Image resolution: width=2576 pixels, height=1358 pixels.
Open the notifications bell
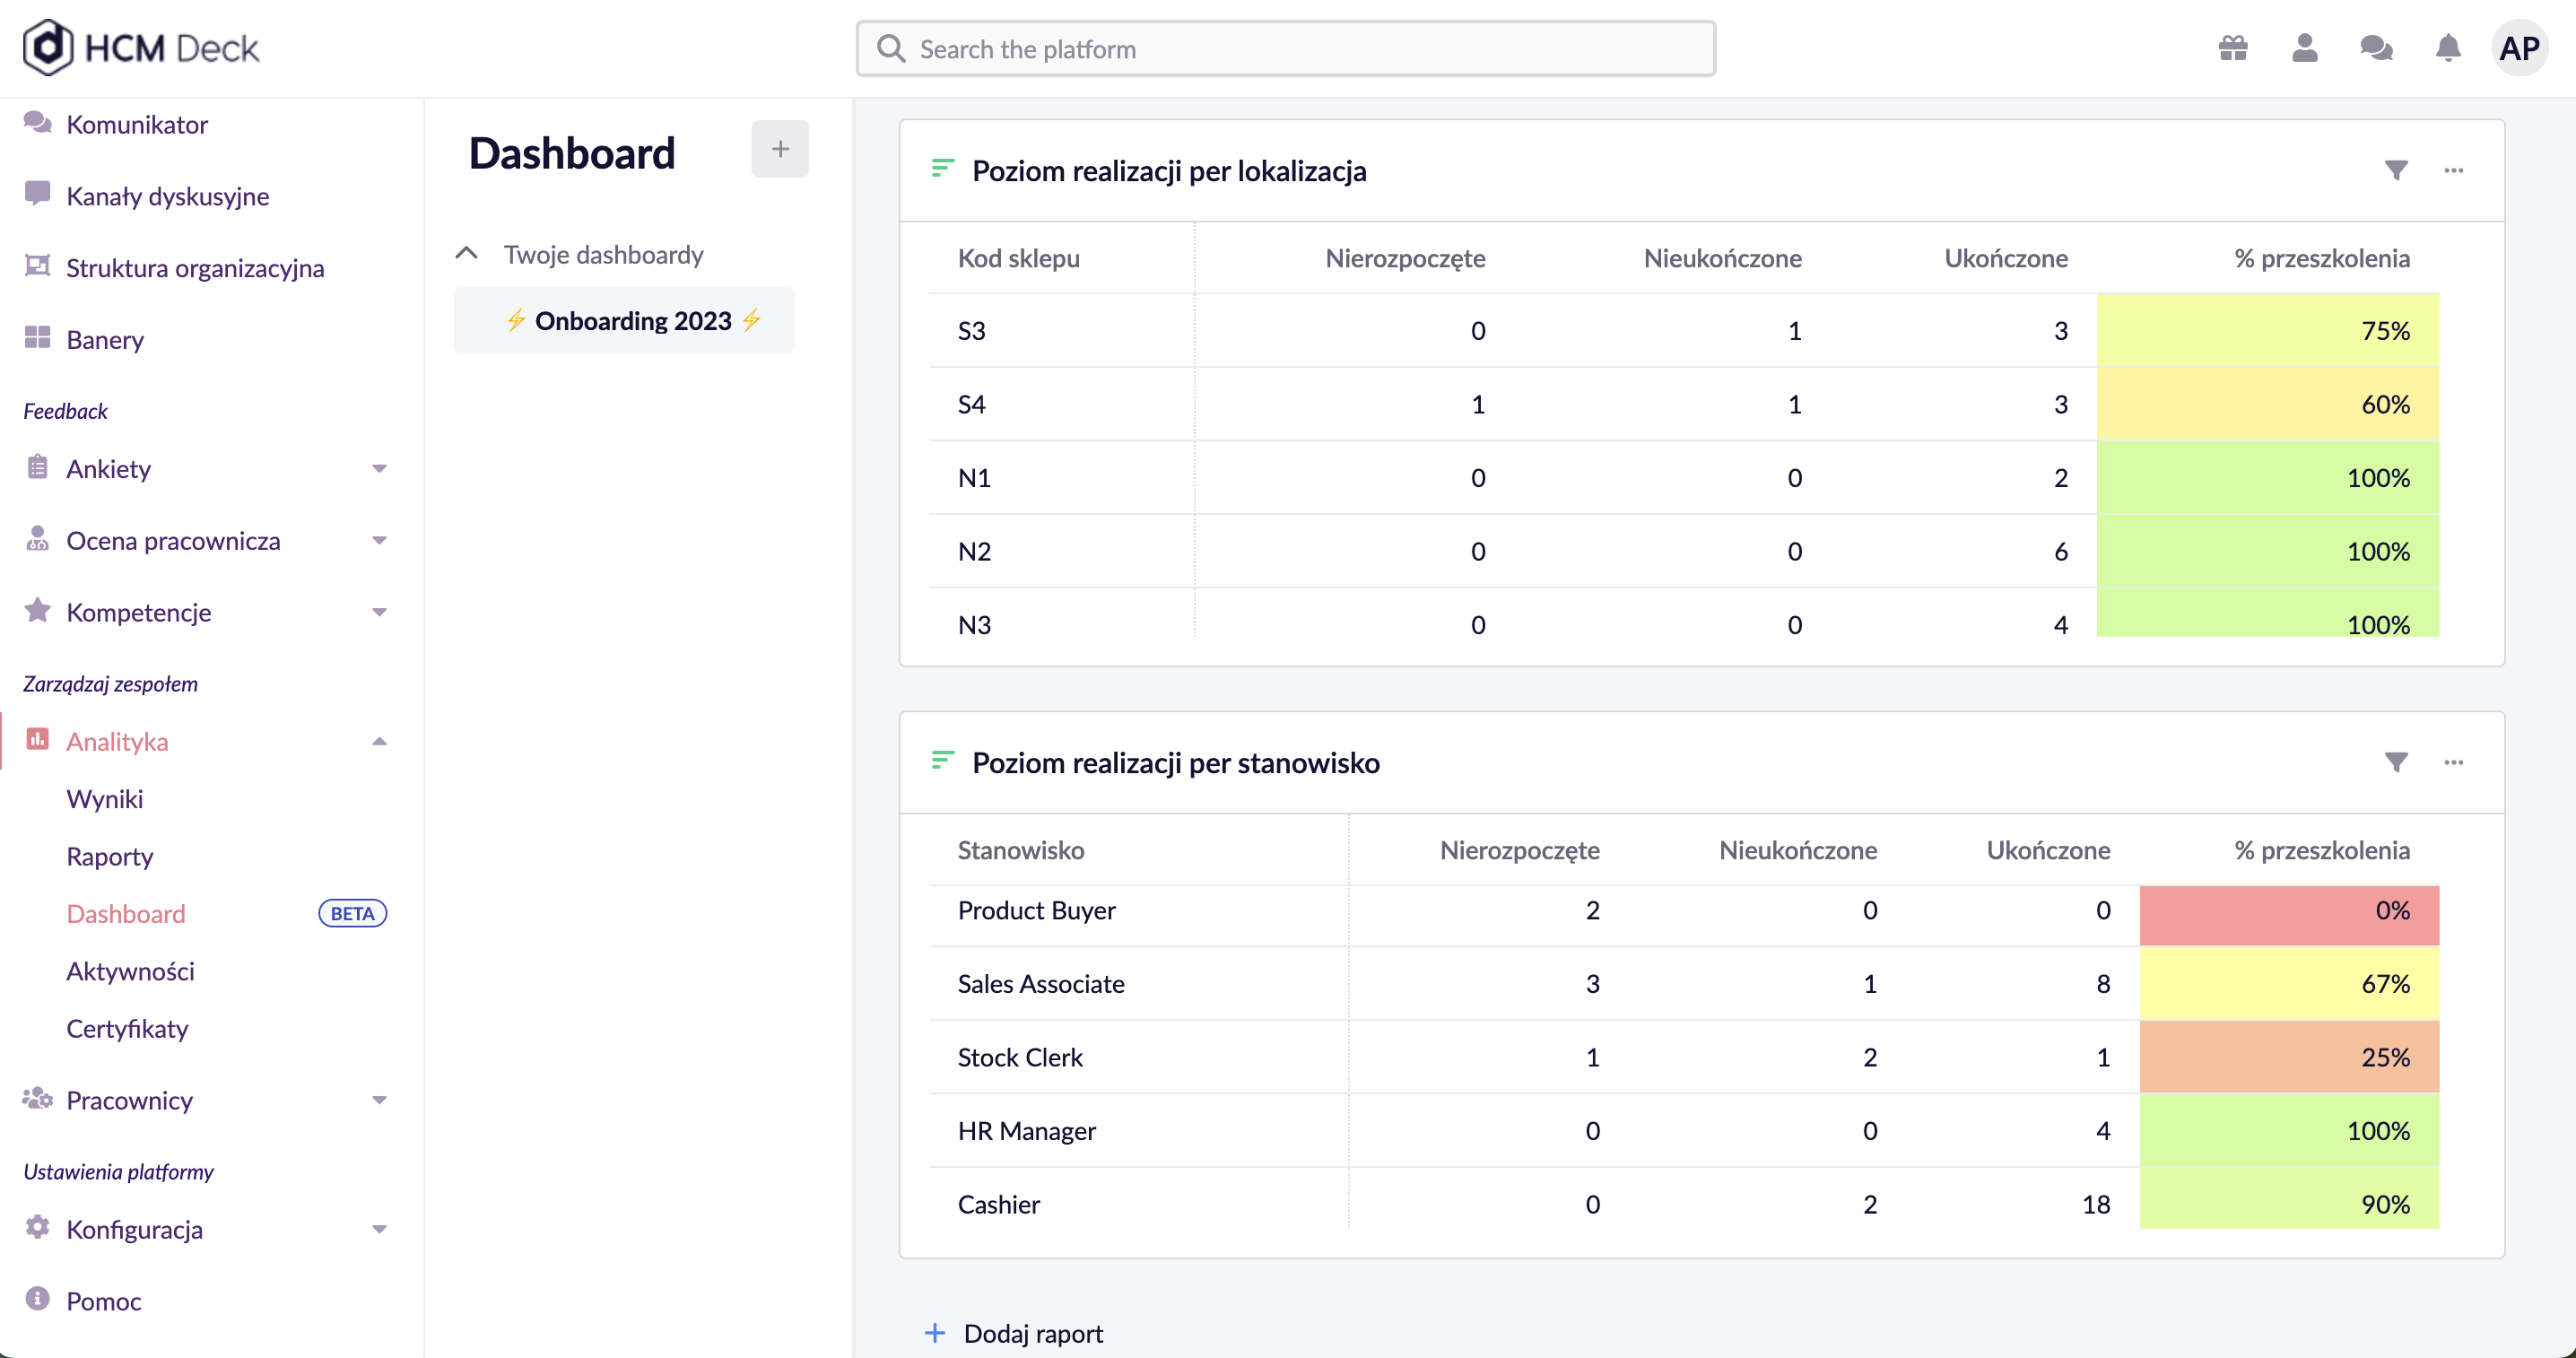(x=2448, y=48)
